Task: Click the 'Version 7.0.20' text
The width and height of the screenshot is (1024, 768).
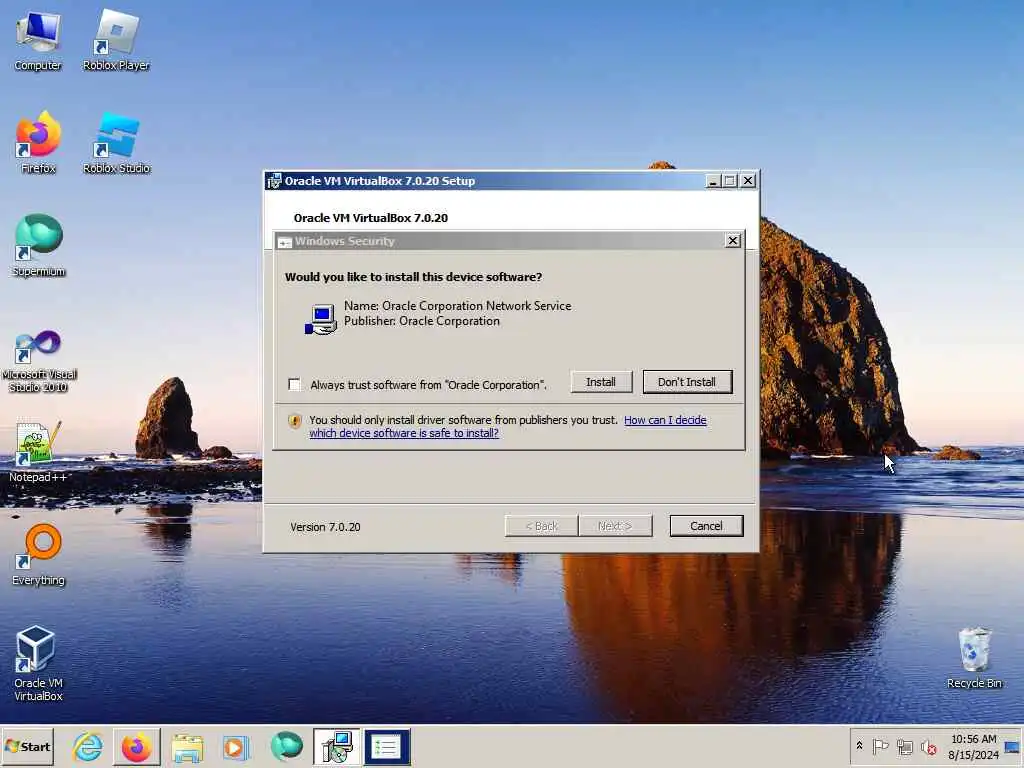Action: pos(325,527)
